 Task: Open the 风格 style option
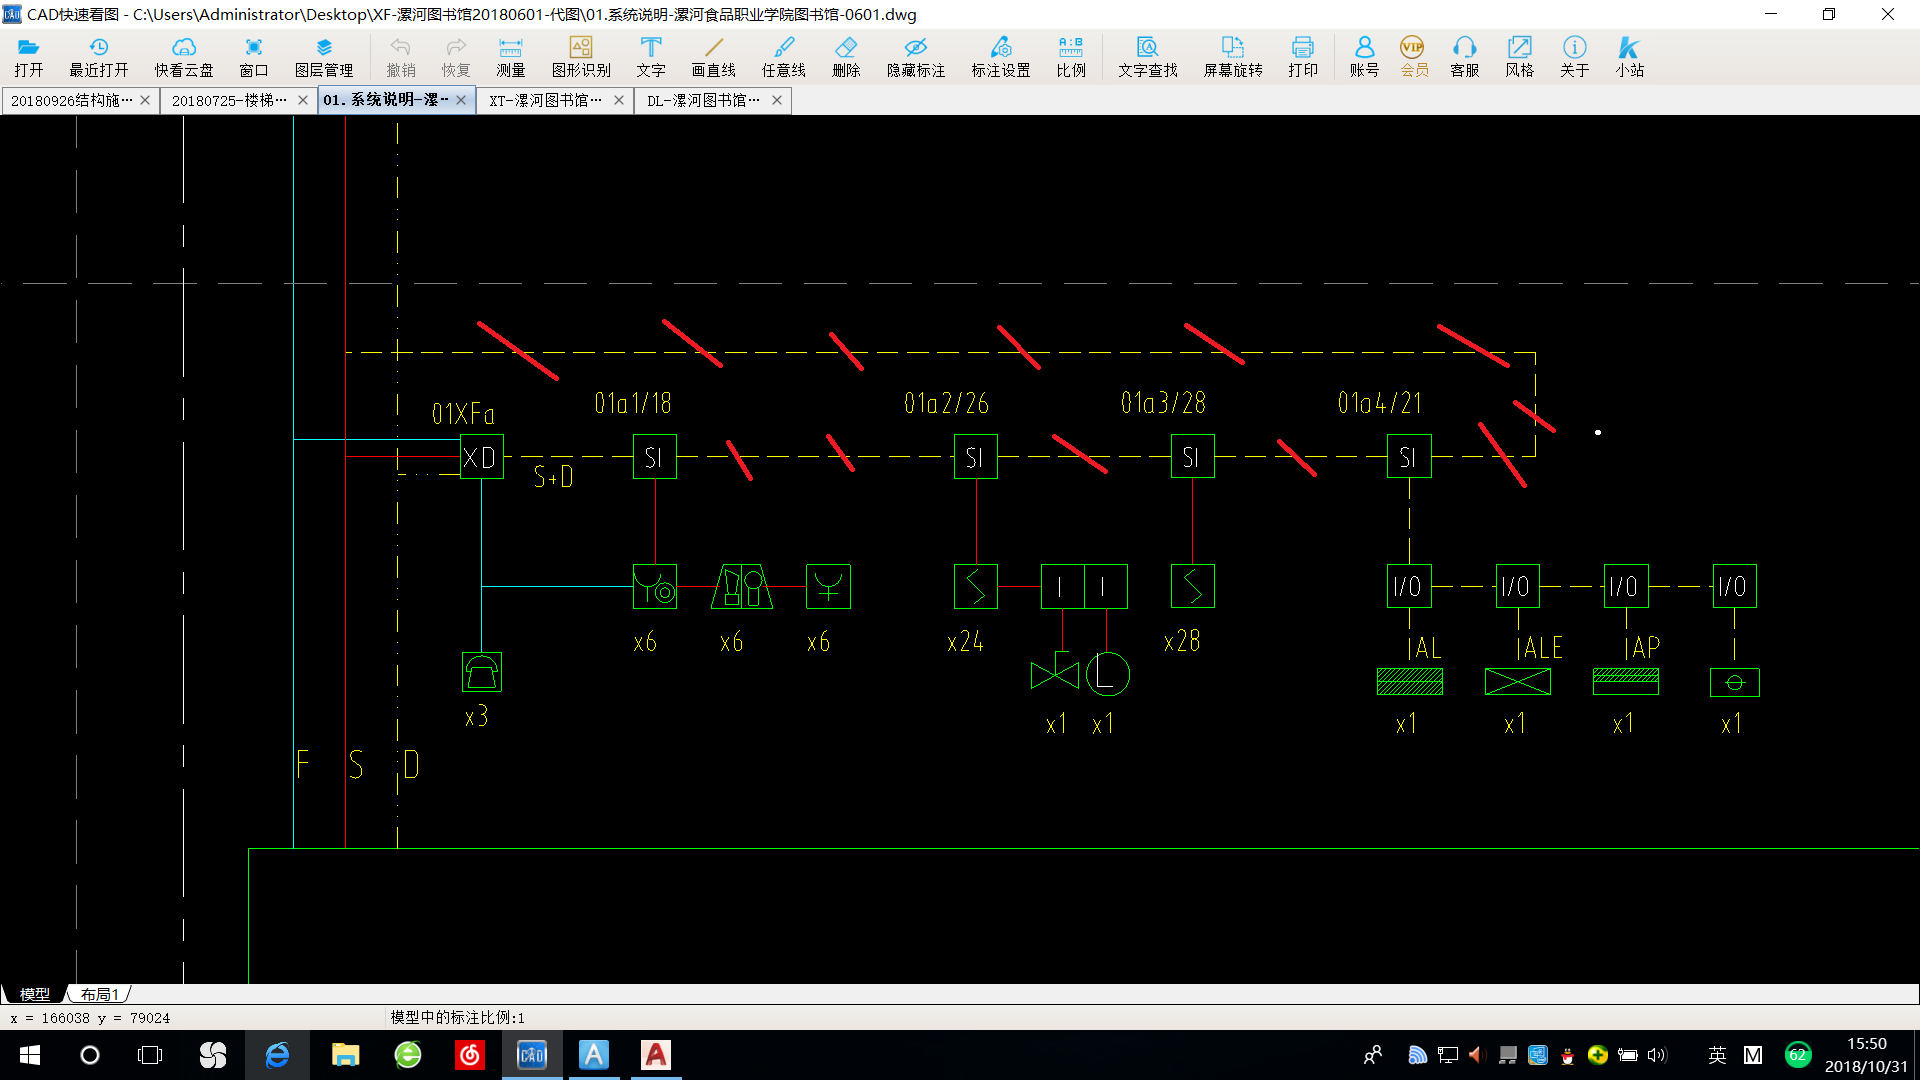point(1520,57)
